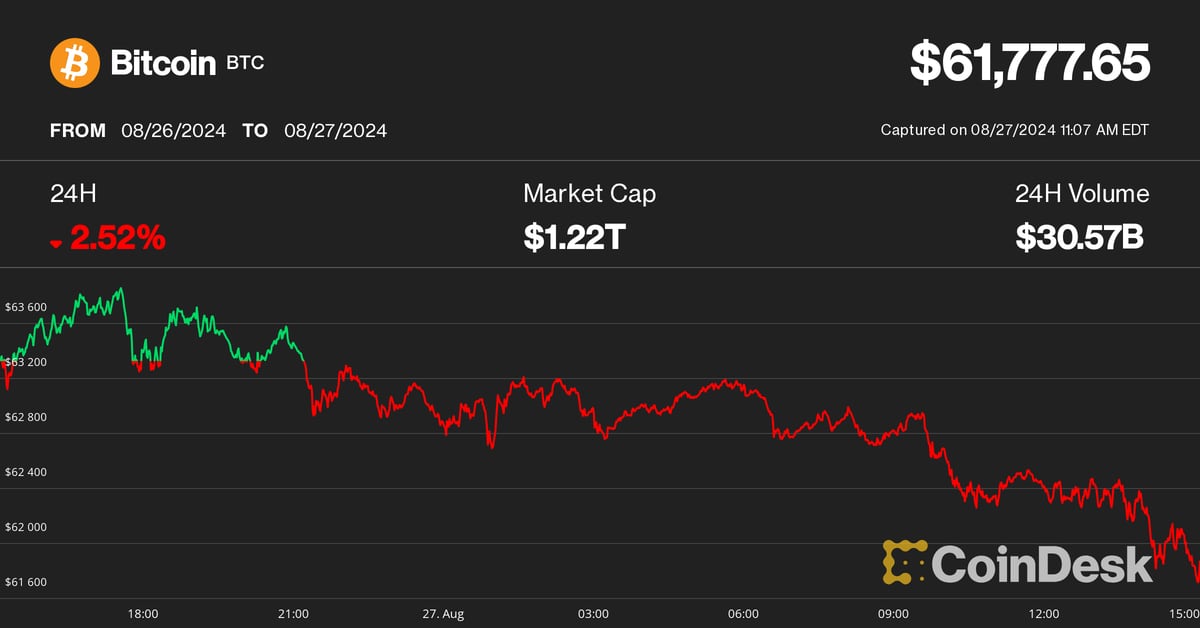The image size is (1200, 628).
Task: Click the $63 600 price axis label
Action: (x=26, y=307)
